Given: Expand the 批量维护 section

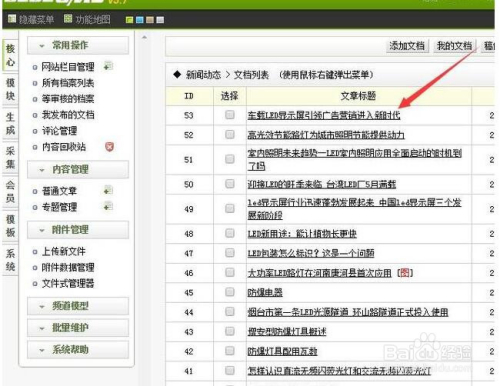Looking at the screenshot, I should (78, 328).
